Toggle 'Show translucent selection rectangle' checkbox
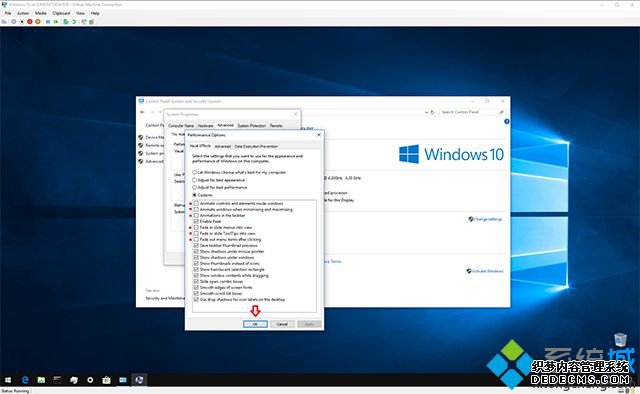The height and width of the screenshot is (394, 640). pyautogui.click(x=196, y=269)
